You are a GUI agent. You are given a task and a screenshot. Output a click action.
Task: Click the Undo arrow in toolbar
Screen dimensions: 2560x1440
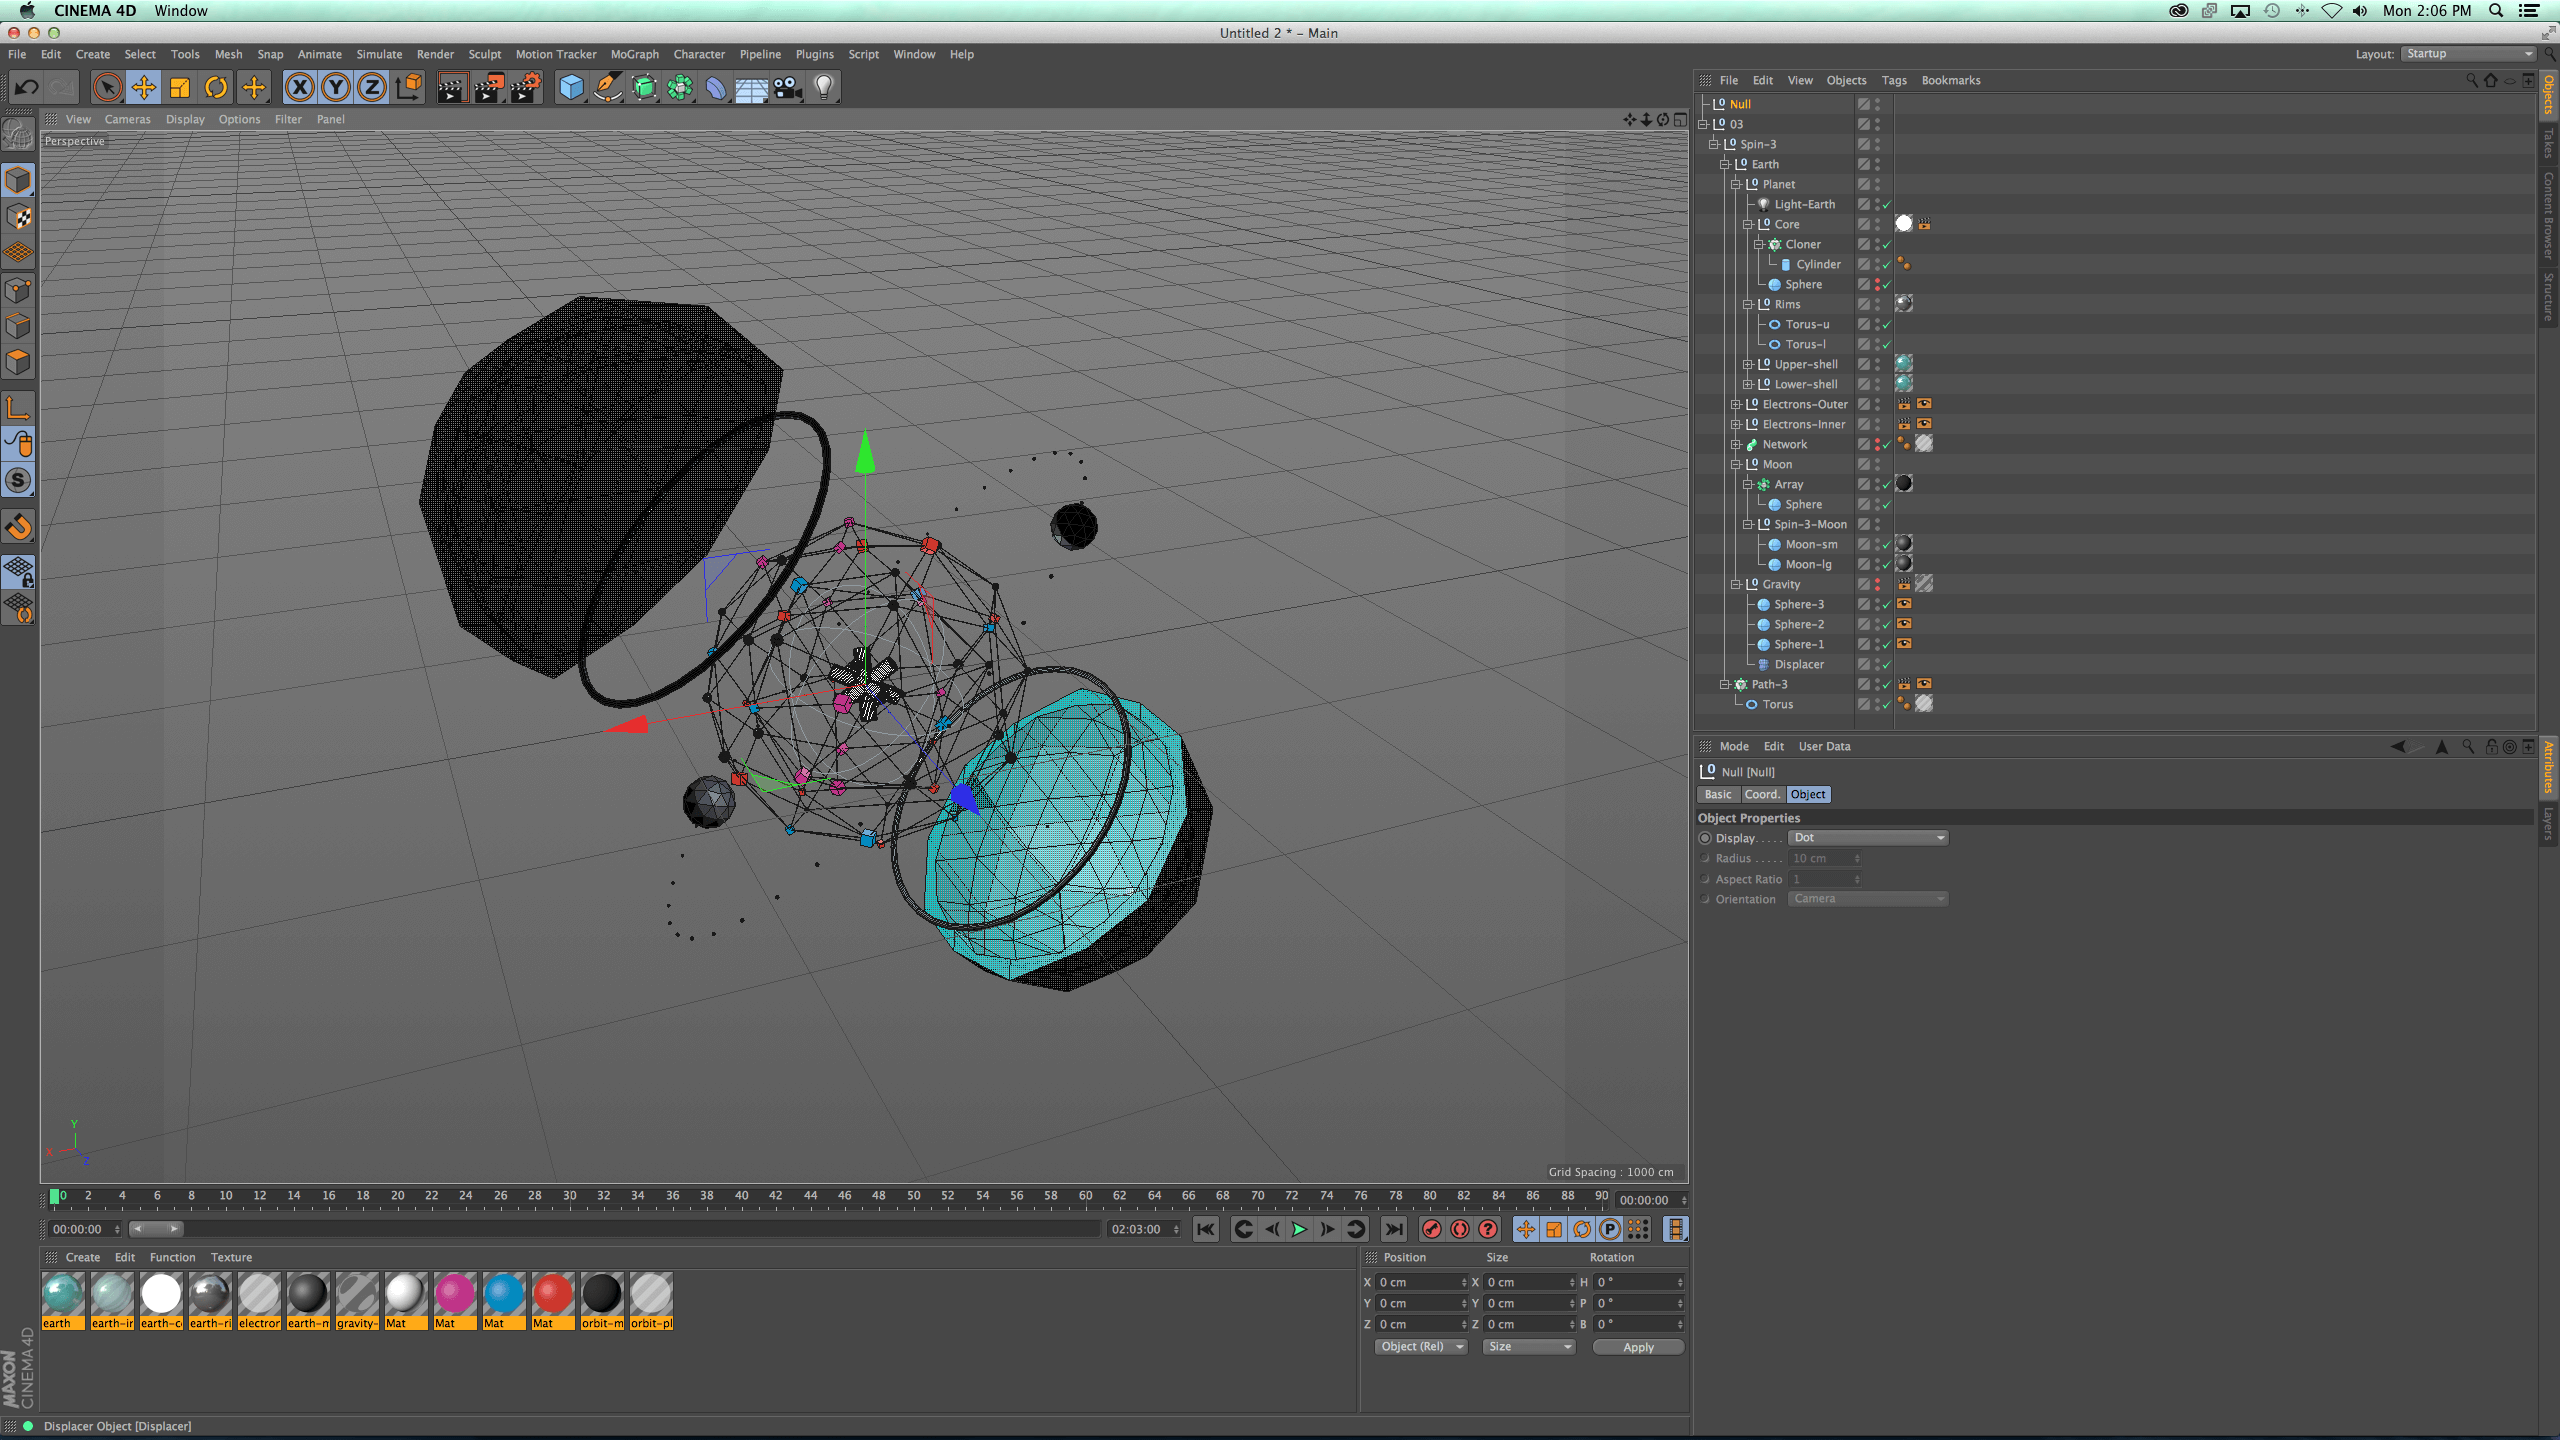[x=27, y=88]
